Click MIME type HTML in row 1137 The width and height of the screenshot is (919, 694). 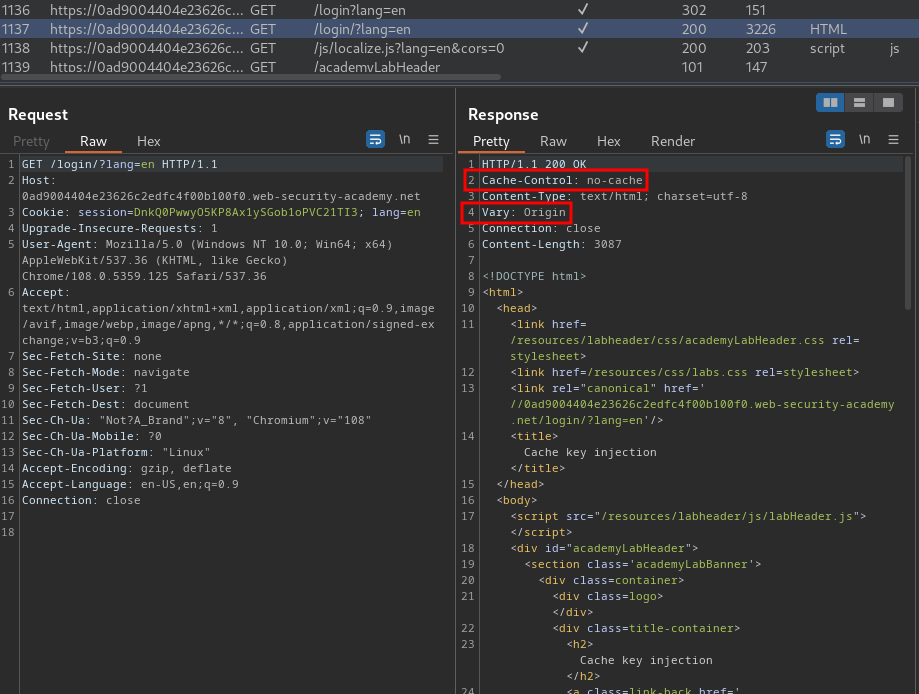pos(828,29)
